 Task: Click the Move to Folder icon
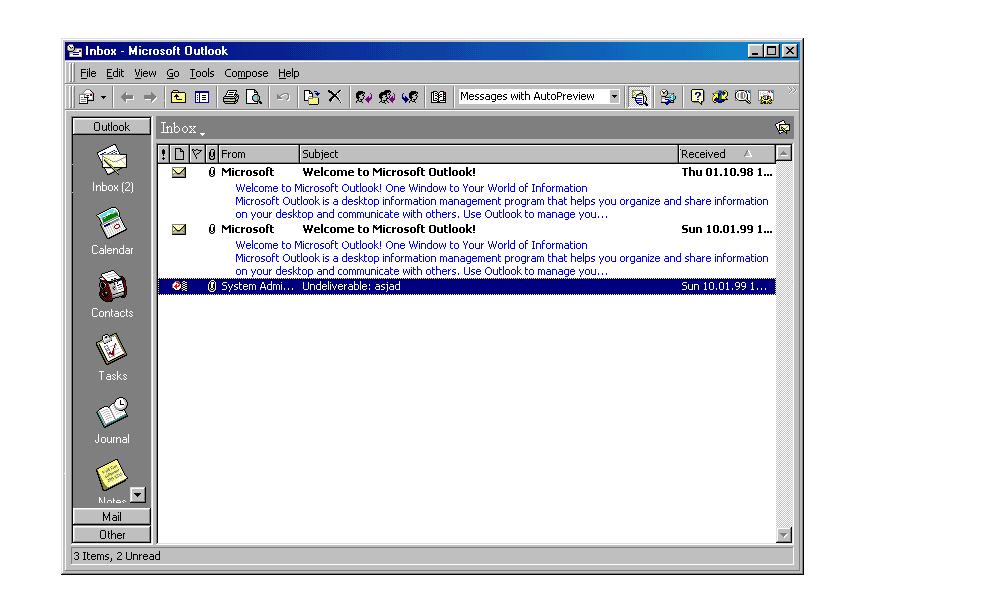312,97
